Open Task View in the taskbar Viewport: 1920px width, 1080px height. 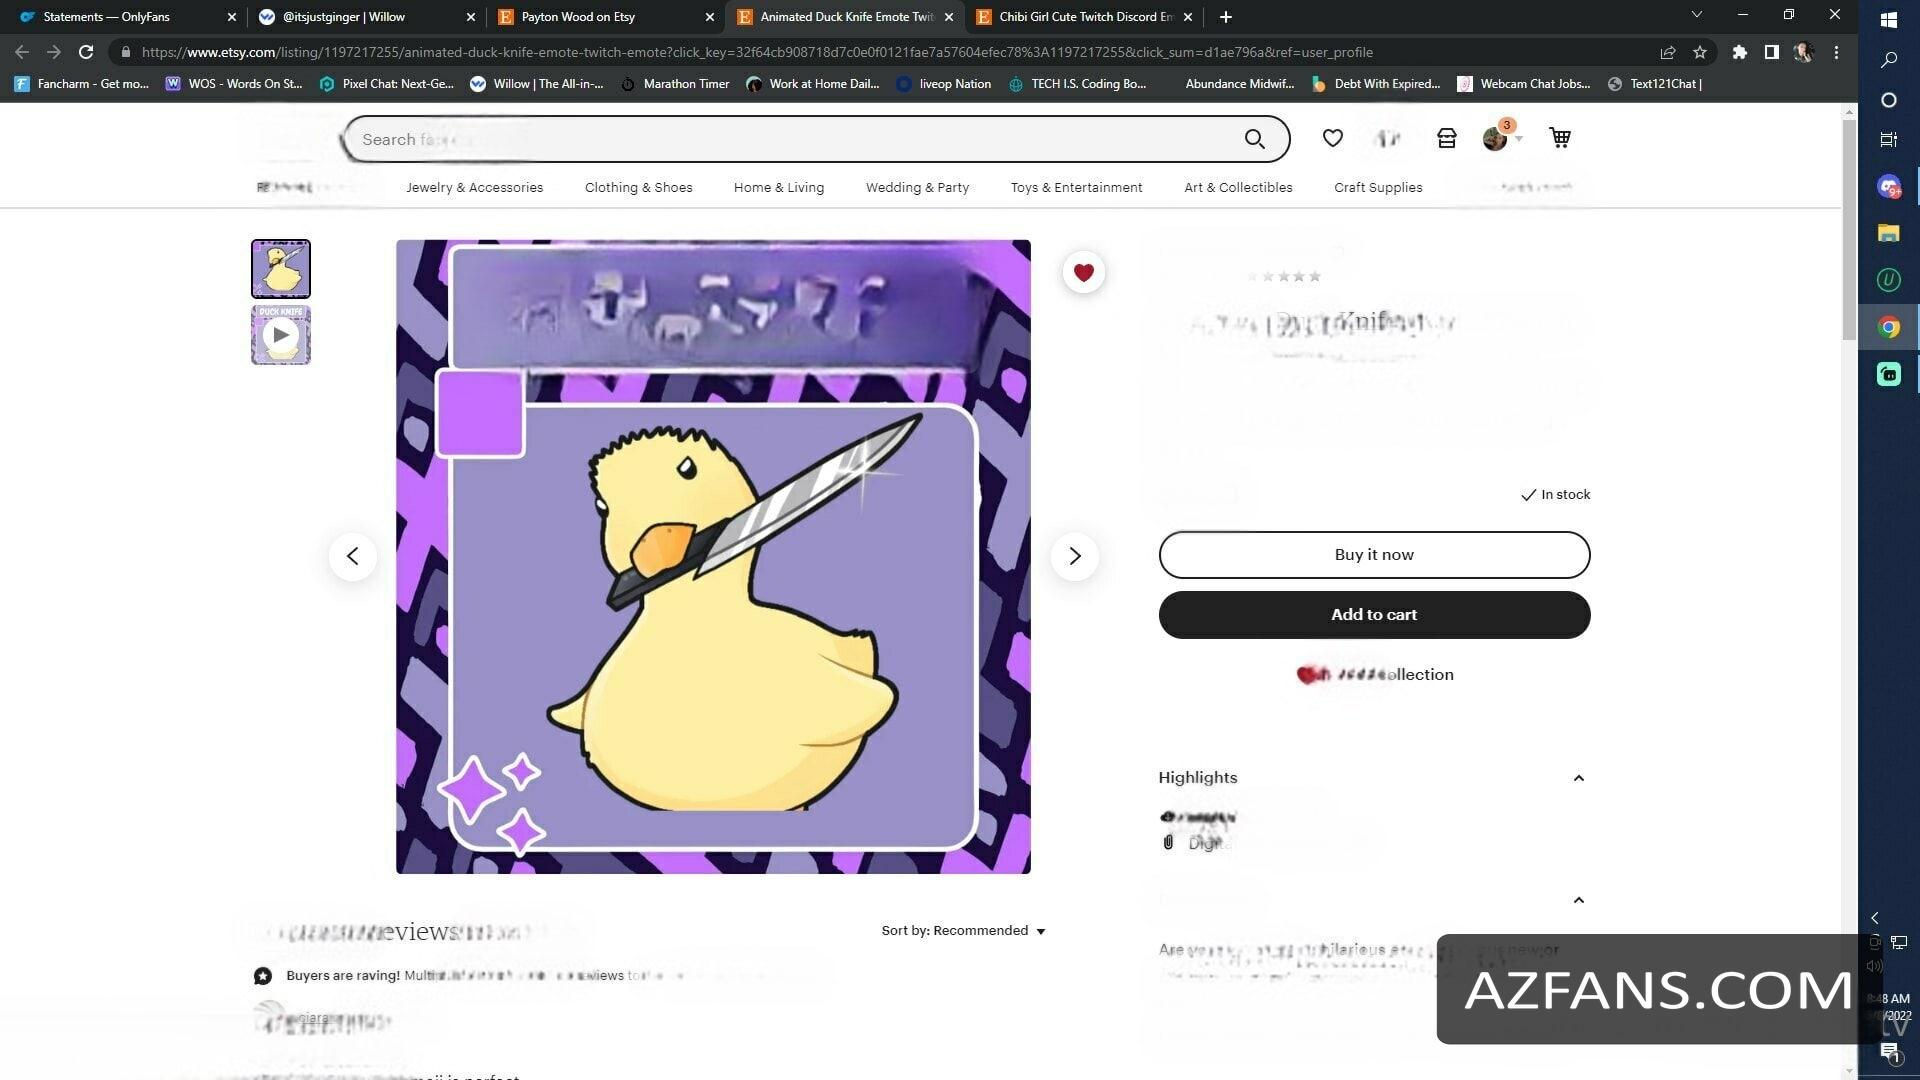pyautogui.click(x=1889, y=140)
